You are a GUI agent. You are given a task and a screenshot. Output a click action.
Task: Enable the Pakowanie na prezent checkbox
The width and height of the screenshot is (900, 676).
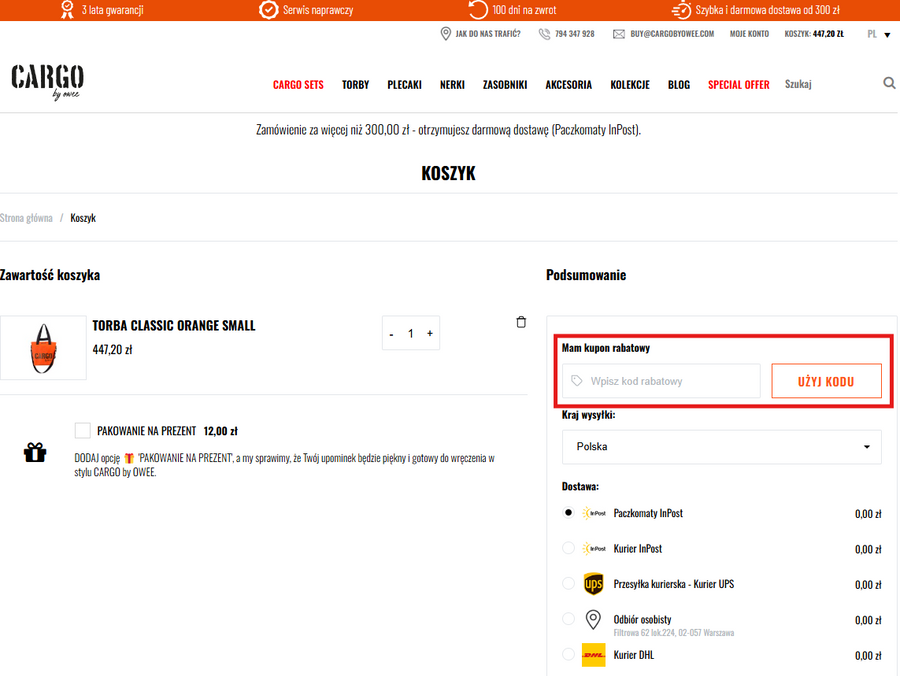pos(83,431)
